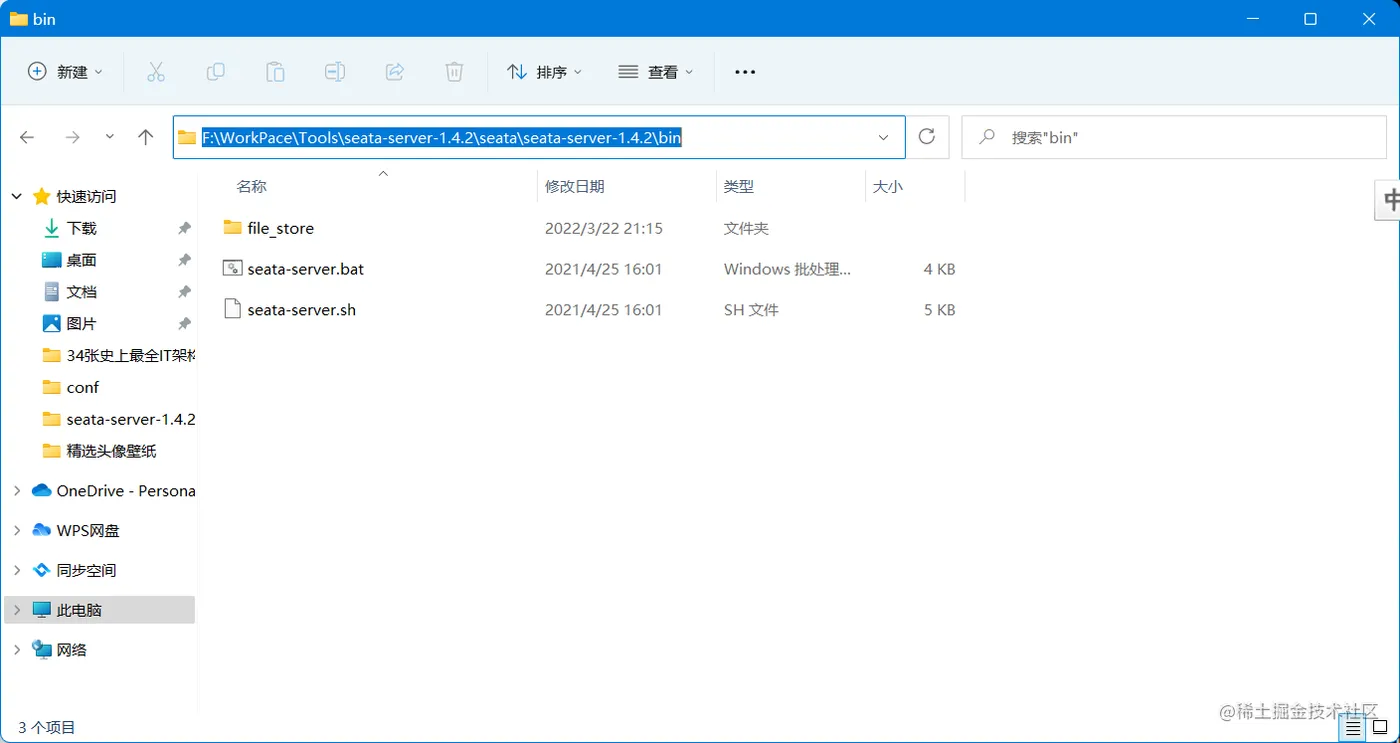The image size is (1400, 743).
Task: Unpin 桌面 using its pin icon
Action: pos(184,260)
